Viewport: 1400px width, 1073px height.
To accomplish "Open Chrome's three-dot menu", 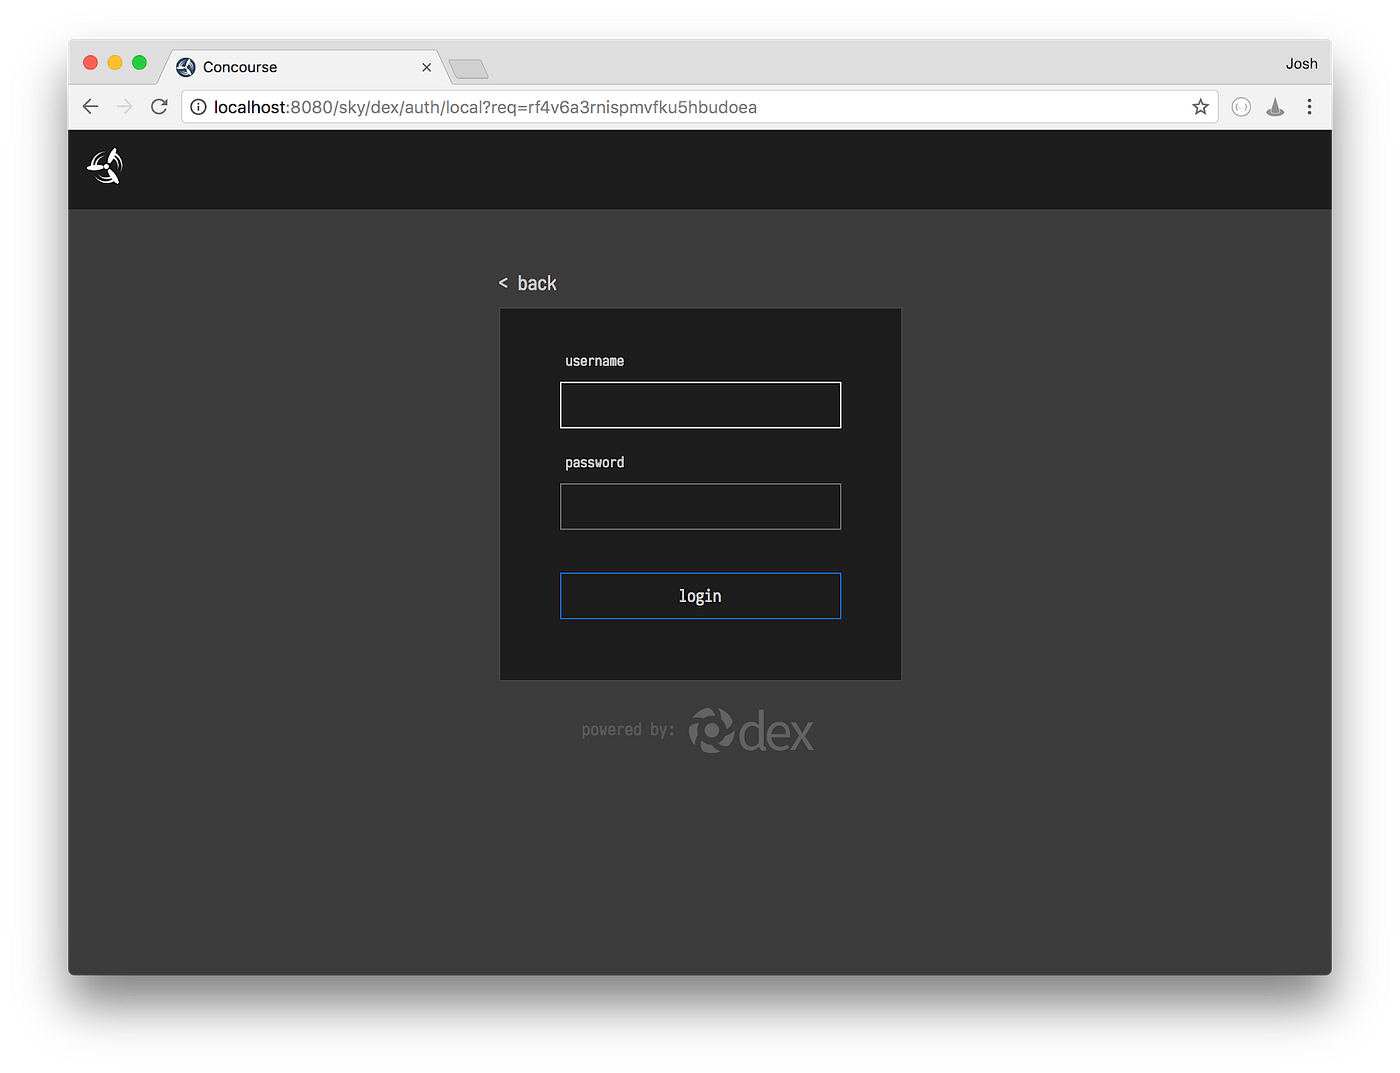I will [x=1309, y=107].
